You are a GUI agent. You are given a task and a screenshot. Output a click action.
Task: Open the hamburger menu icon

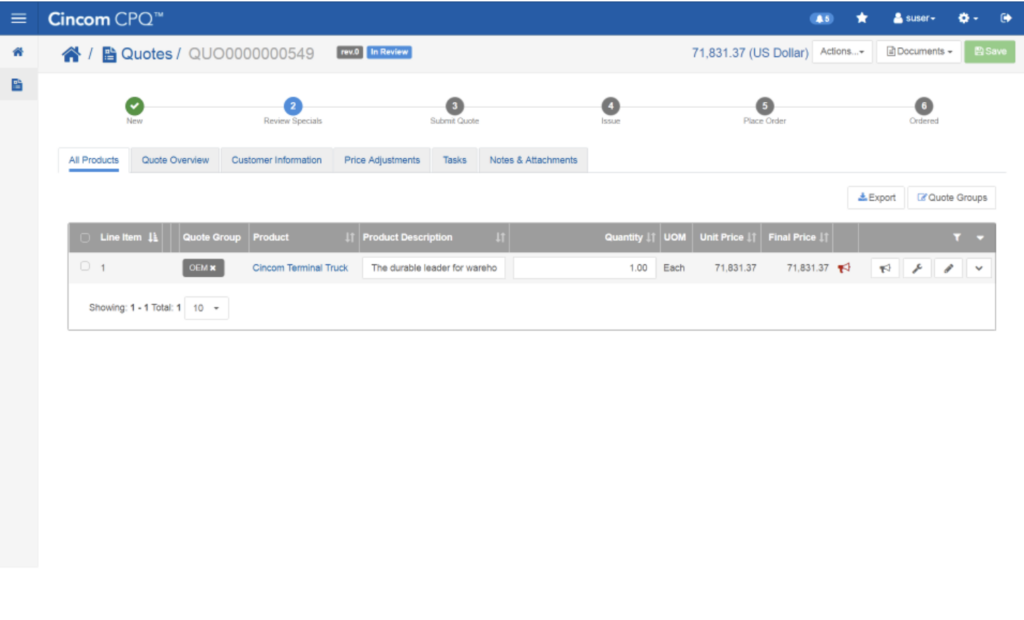18,18
